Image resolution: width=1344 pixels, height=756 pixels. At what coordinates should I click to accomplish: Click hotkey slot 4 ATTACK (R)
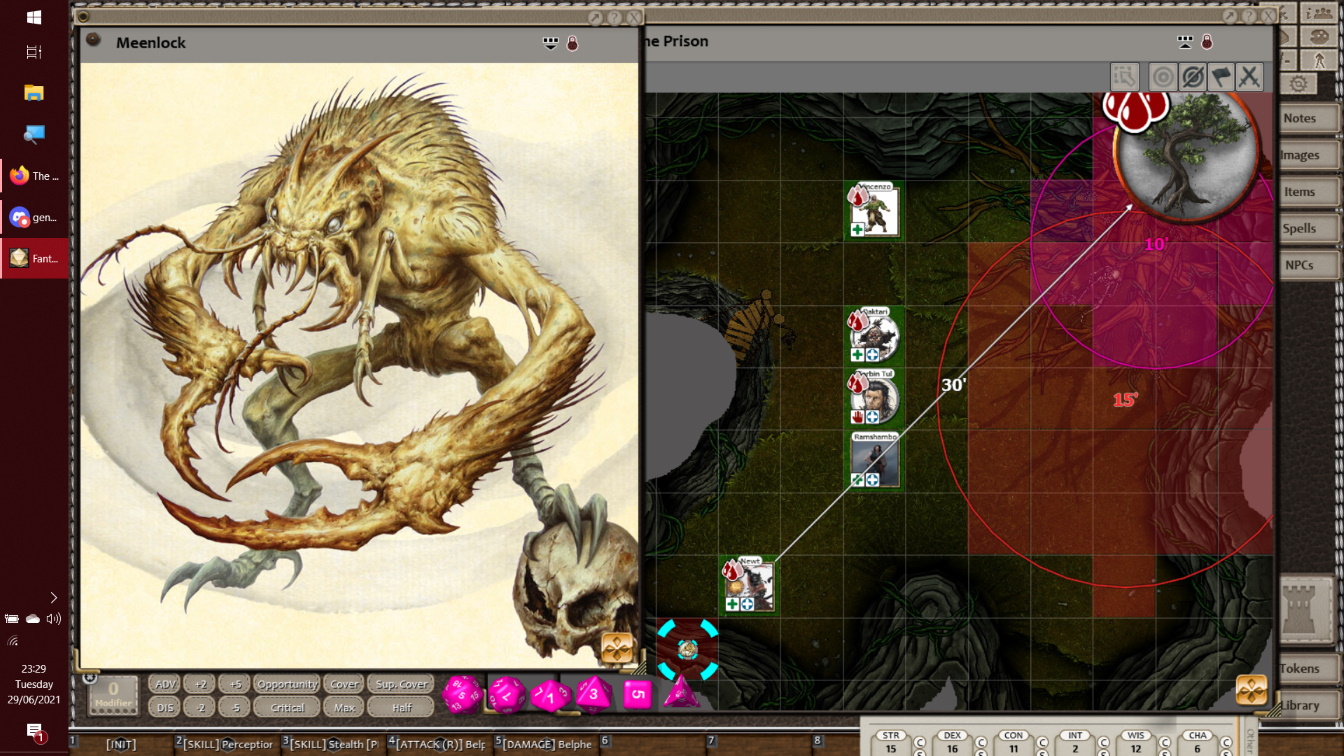click(x=439, y=744)
